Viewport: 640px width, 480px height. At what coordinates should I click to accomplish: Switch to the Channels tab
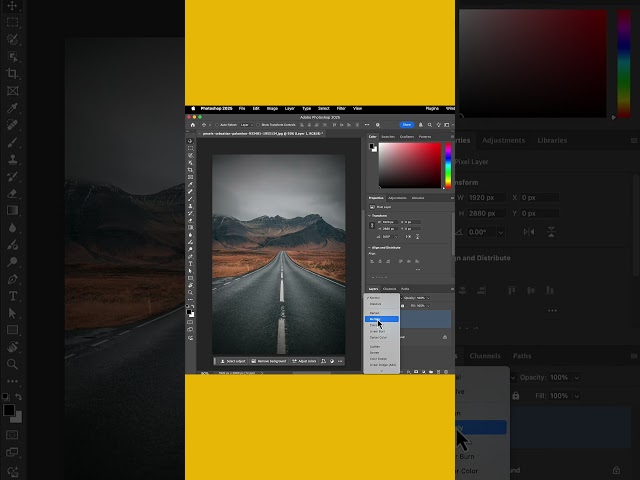tap(389, 289)
